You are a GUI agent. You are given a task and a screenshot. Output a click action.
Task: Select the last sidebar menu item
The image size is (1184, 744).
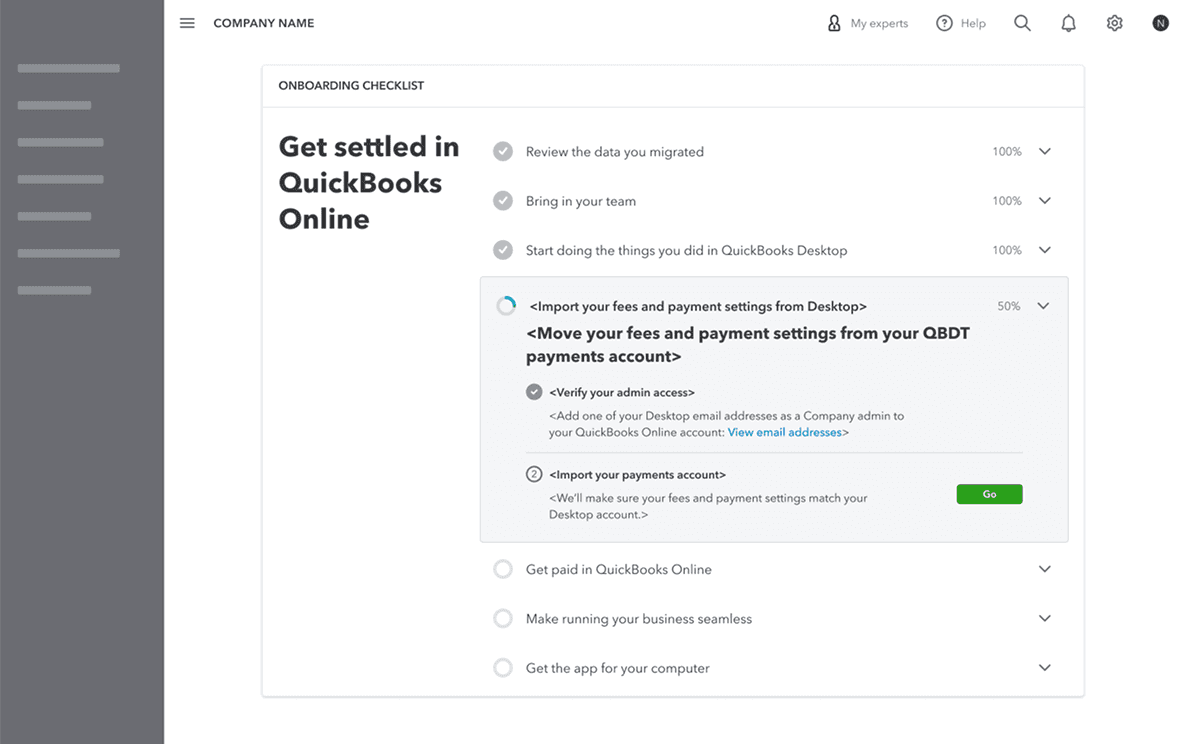coord(55,290)
